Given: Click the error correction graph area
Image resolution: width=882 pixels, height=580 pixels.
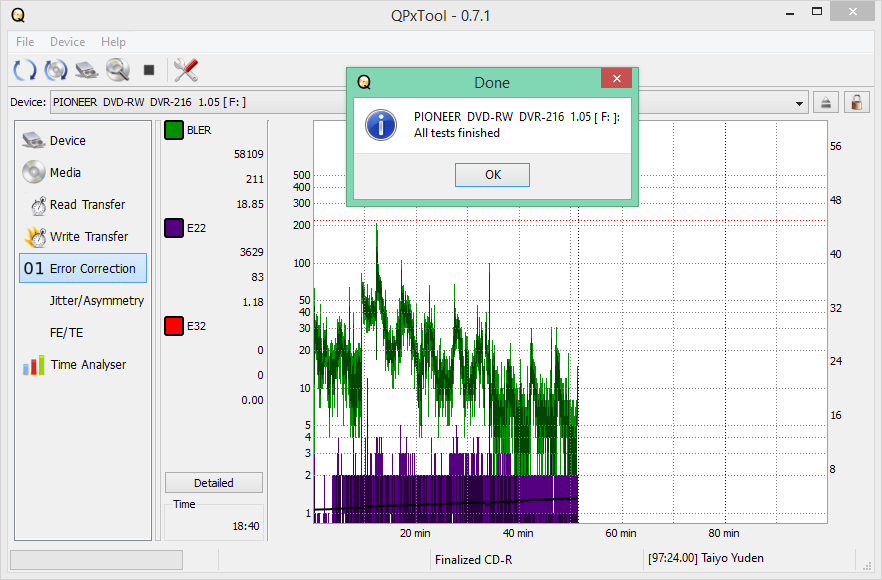Looking at the screenshot, I should click(x=570, y=322).
